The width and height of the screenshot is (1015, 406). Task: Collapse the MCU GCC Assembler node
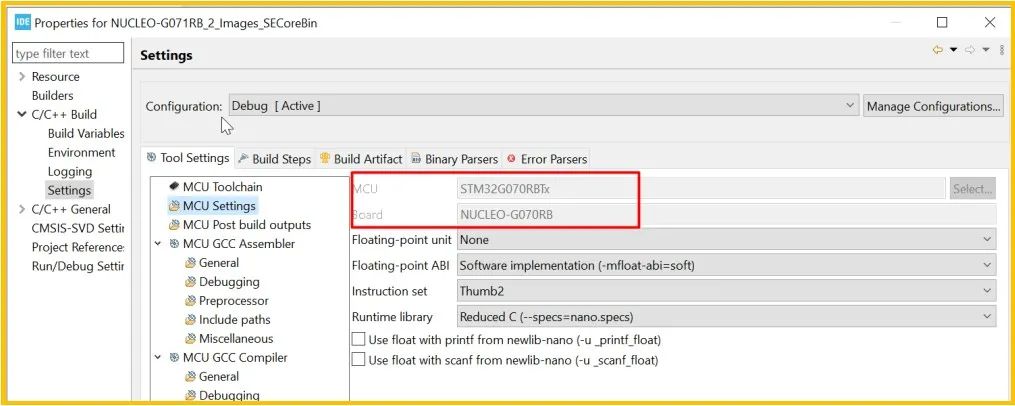coord(158,244)
